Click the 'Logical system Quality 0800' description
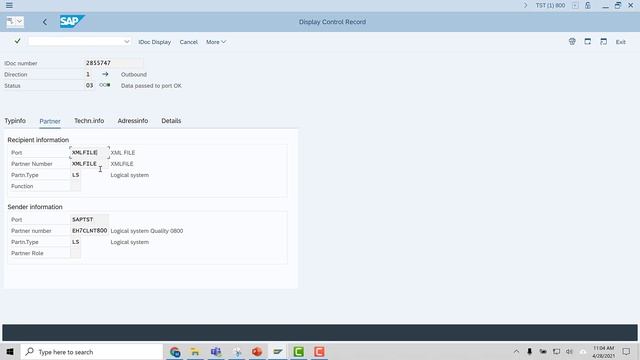This screenshot has width=640, height=360. (x=147, y=231)
